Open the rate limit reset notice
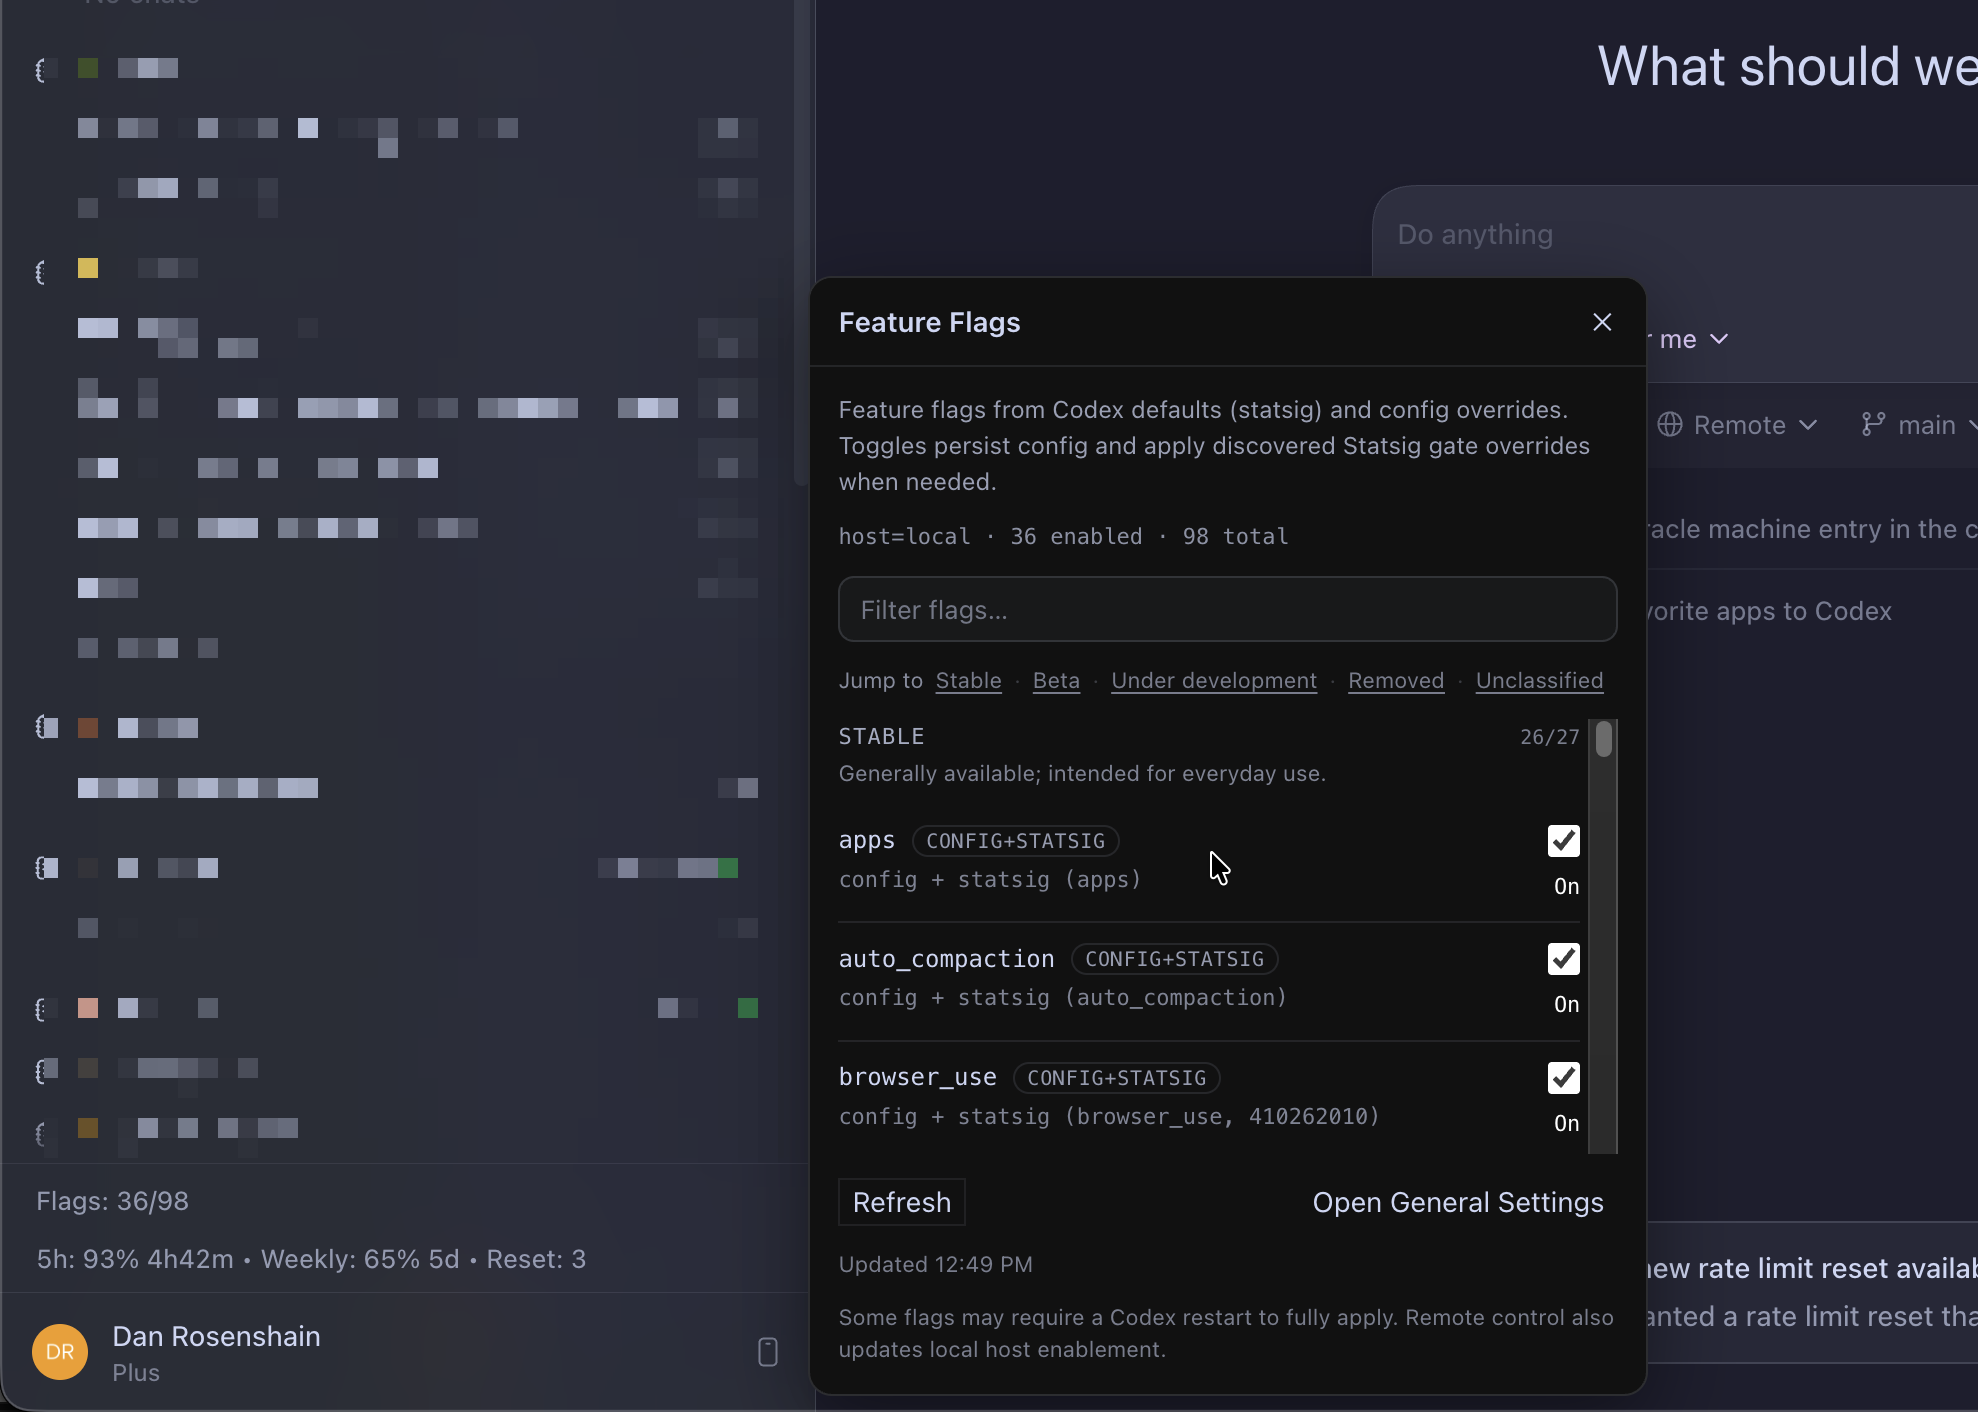 [x=1812, y=1292]
